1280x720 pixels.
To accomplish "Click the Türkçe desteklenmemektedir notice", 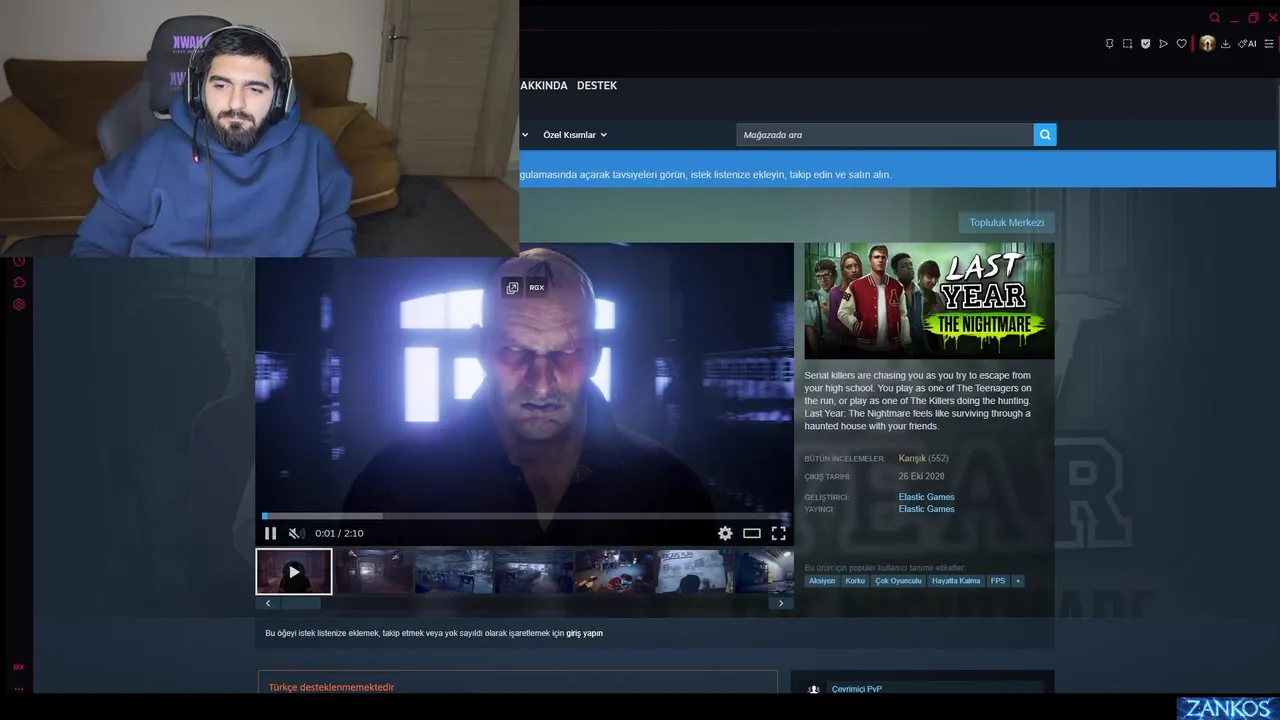I will click(x=331, y=688).
